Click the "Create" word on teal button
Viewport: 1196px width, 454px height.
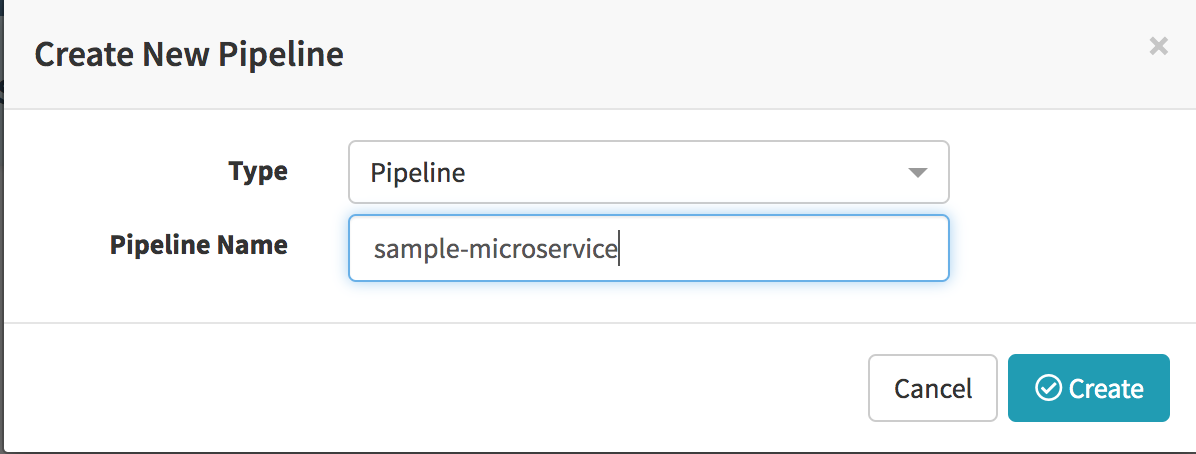tap(1106, 388)
